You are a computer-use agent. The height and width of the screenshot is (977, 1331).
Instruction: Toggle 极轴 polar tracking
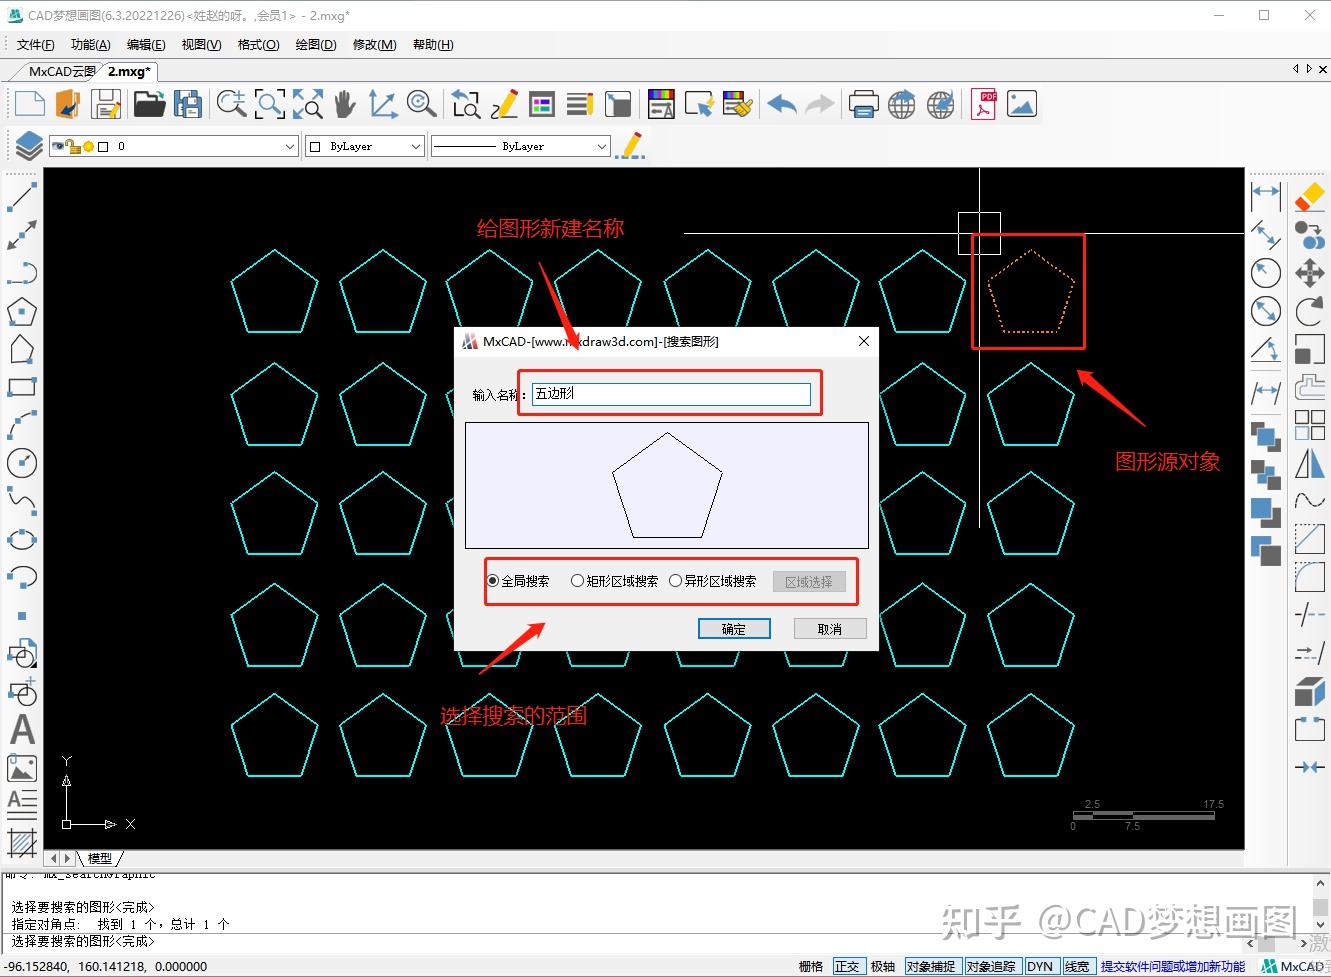pos(883,966)
